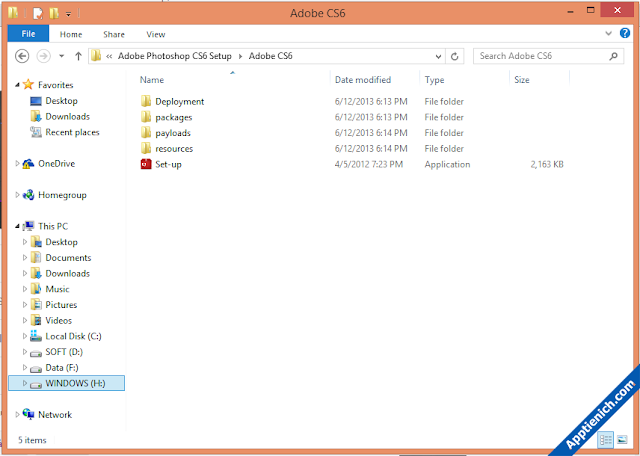Select the Data (F:) drive
Screen dimensions: 640x456
[62, 367]
